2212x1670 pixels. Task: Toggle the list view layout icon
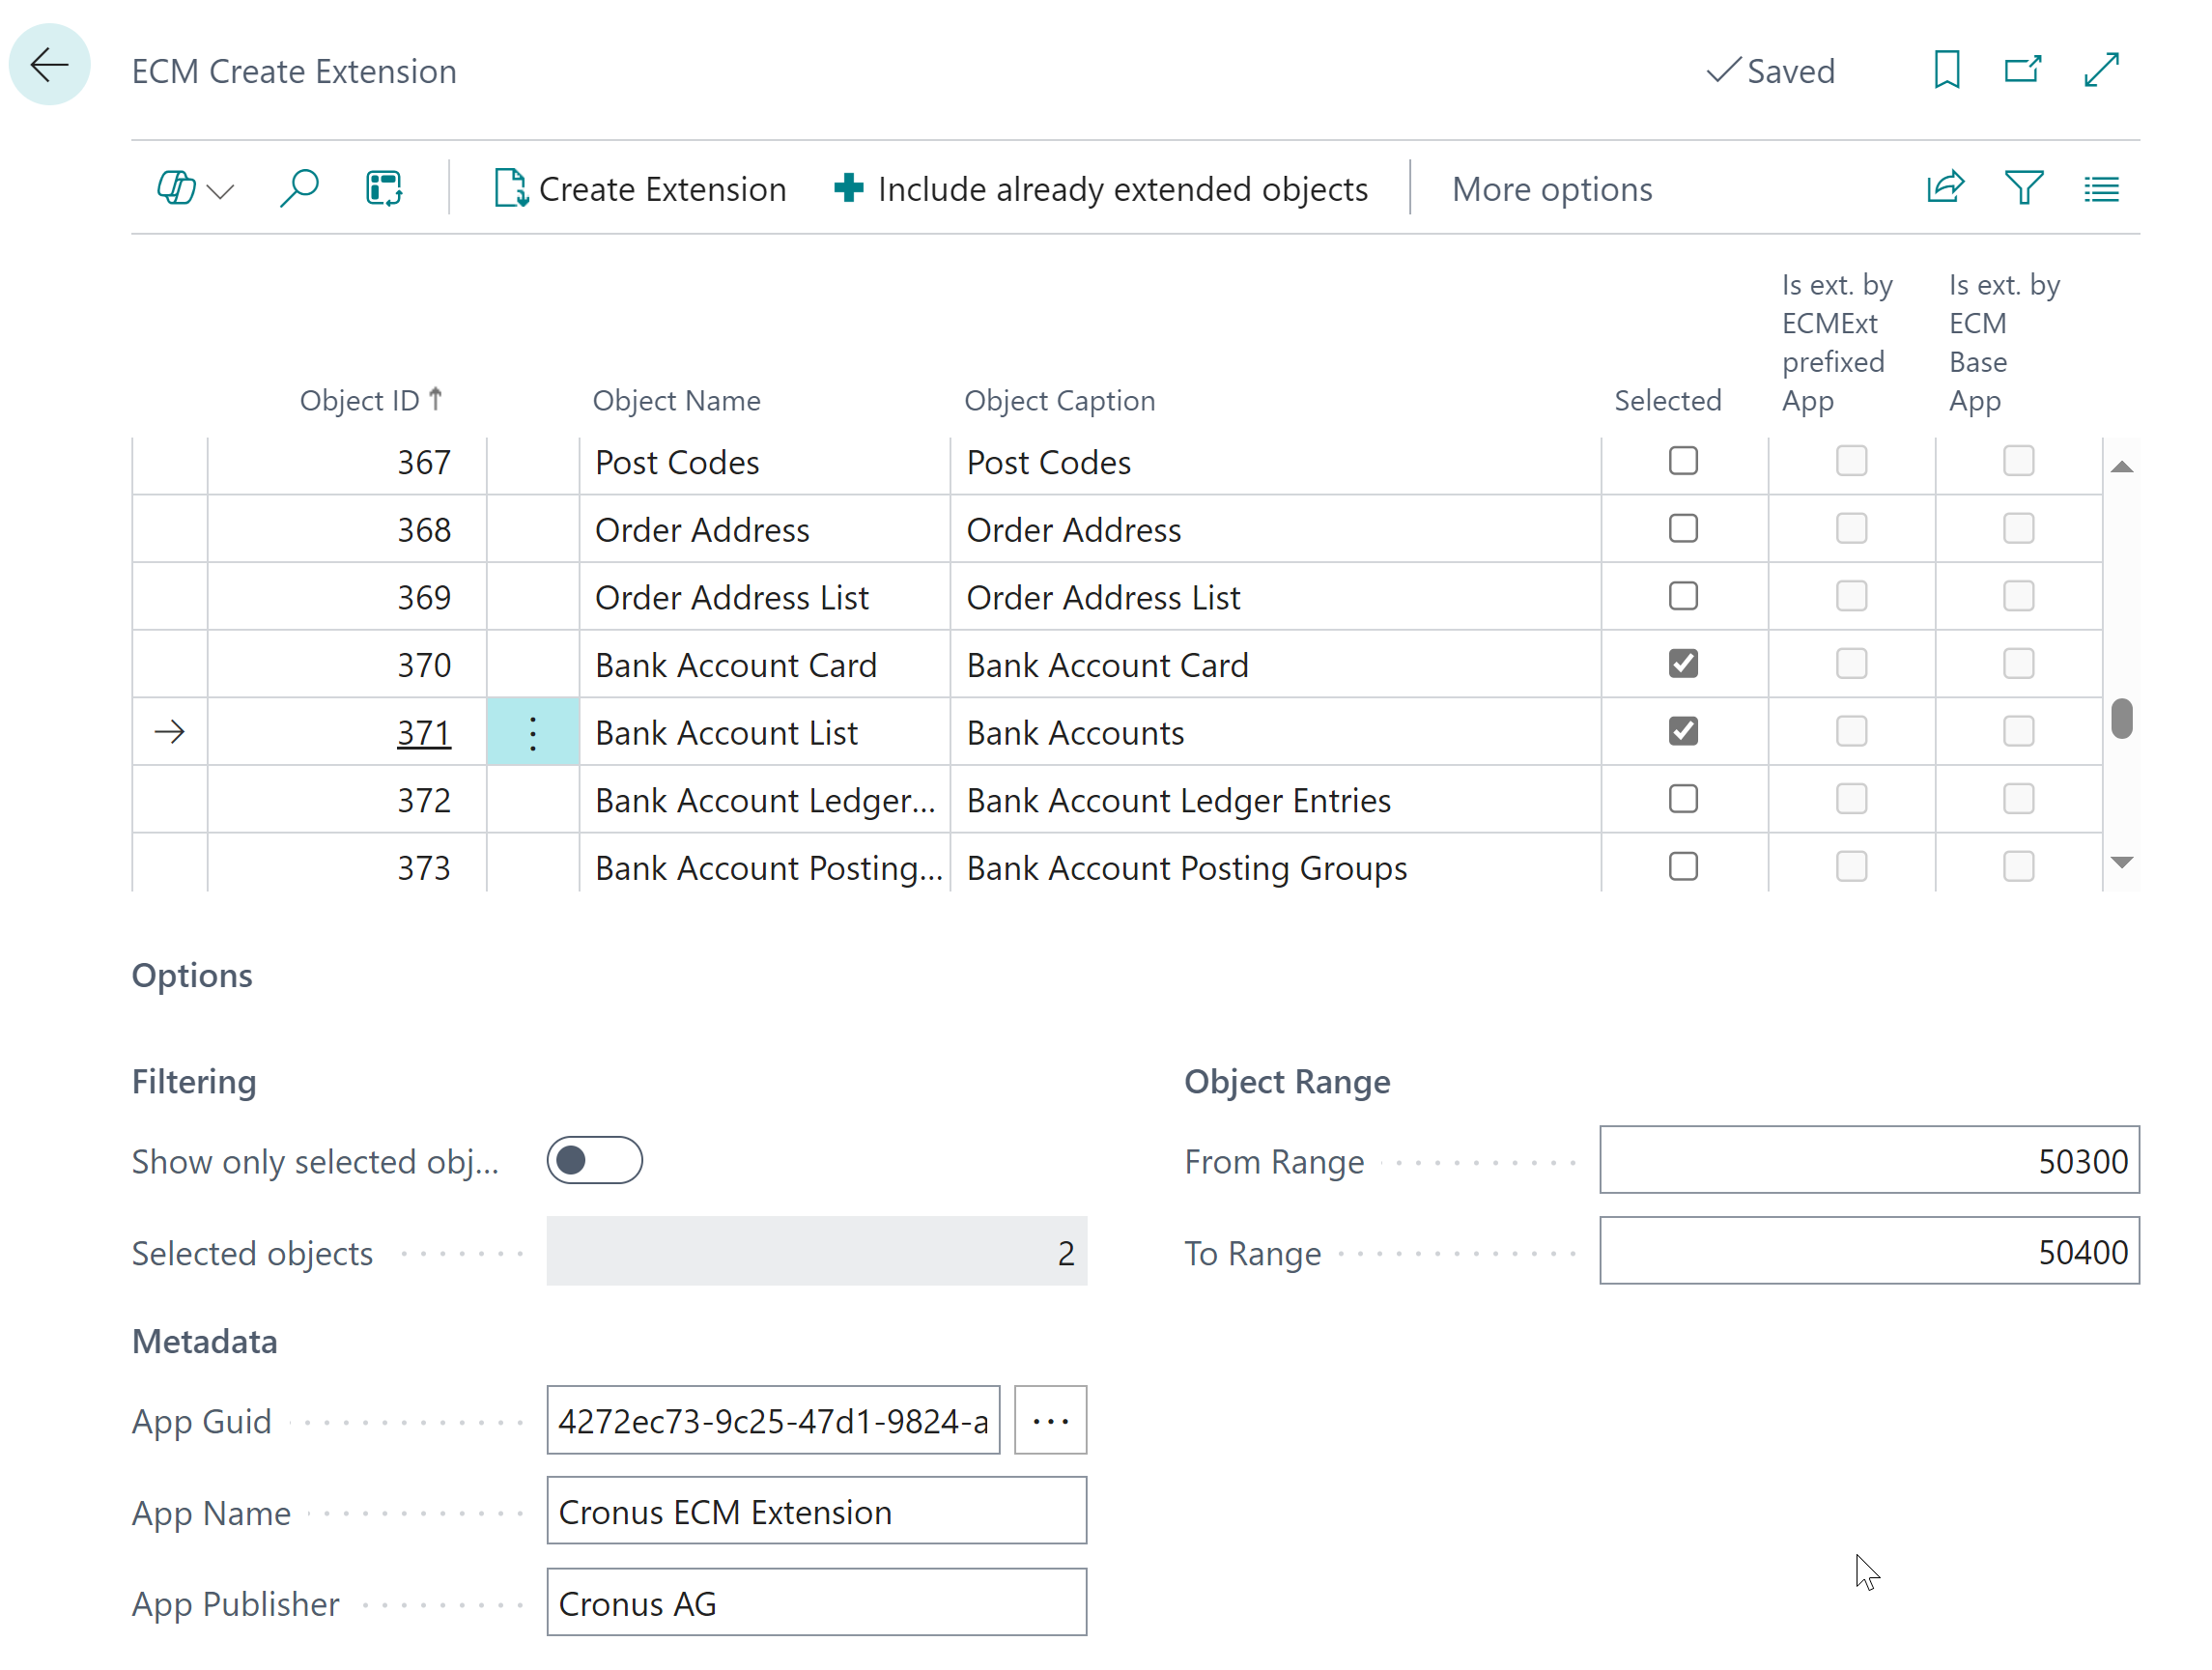pos(2101,188)
